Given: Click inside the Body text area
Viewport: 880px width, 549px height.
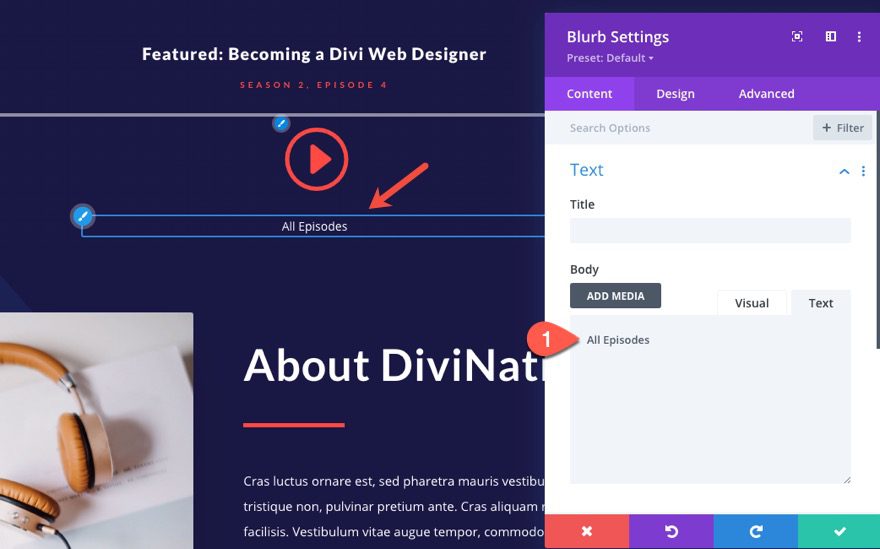Looking at the screenshot, I should coord(710,400).
